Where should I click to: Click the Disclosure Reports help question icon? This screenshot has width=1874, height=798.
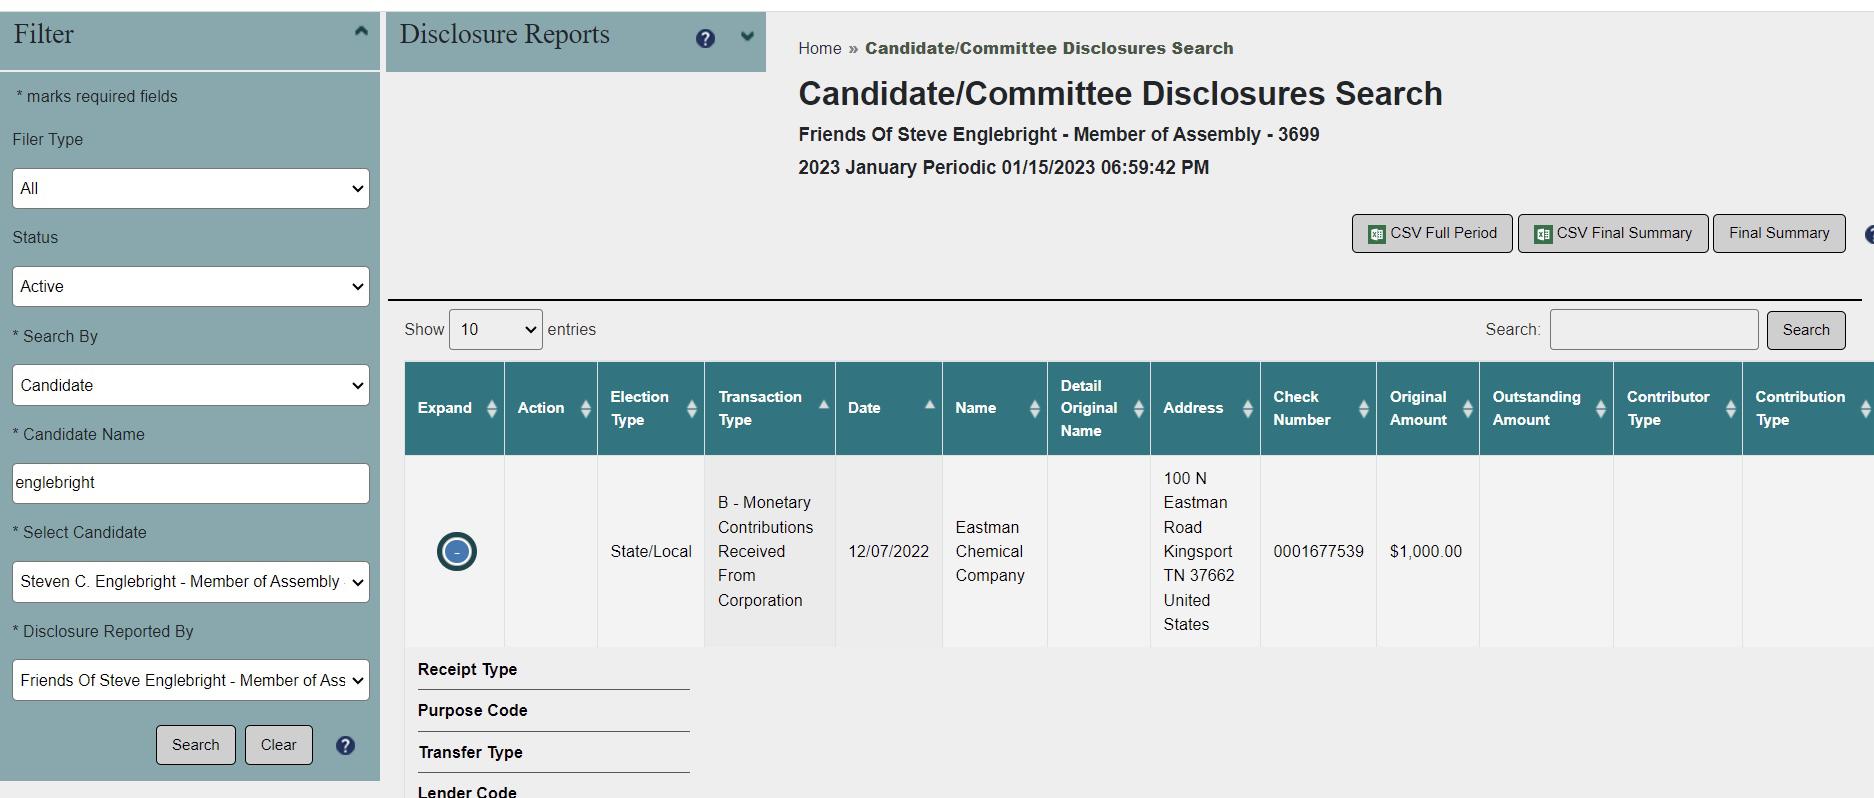point(705,39)
